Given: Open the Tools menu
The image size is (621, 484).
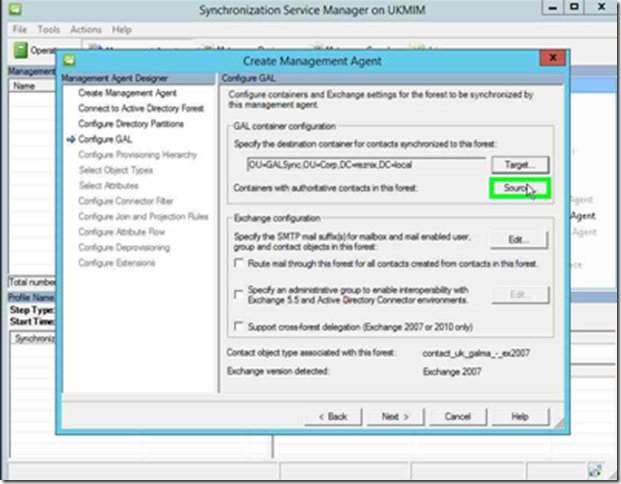Looking at the screenshot, I should pyautogui.click(x=49, y=29).
